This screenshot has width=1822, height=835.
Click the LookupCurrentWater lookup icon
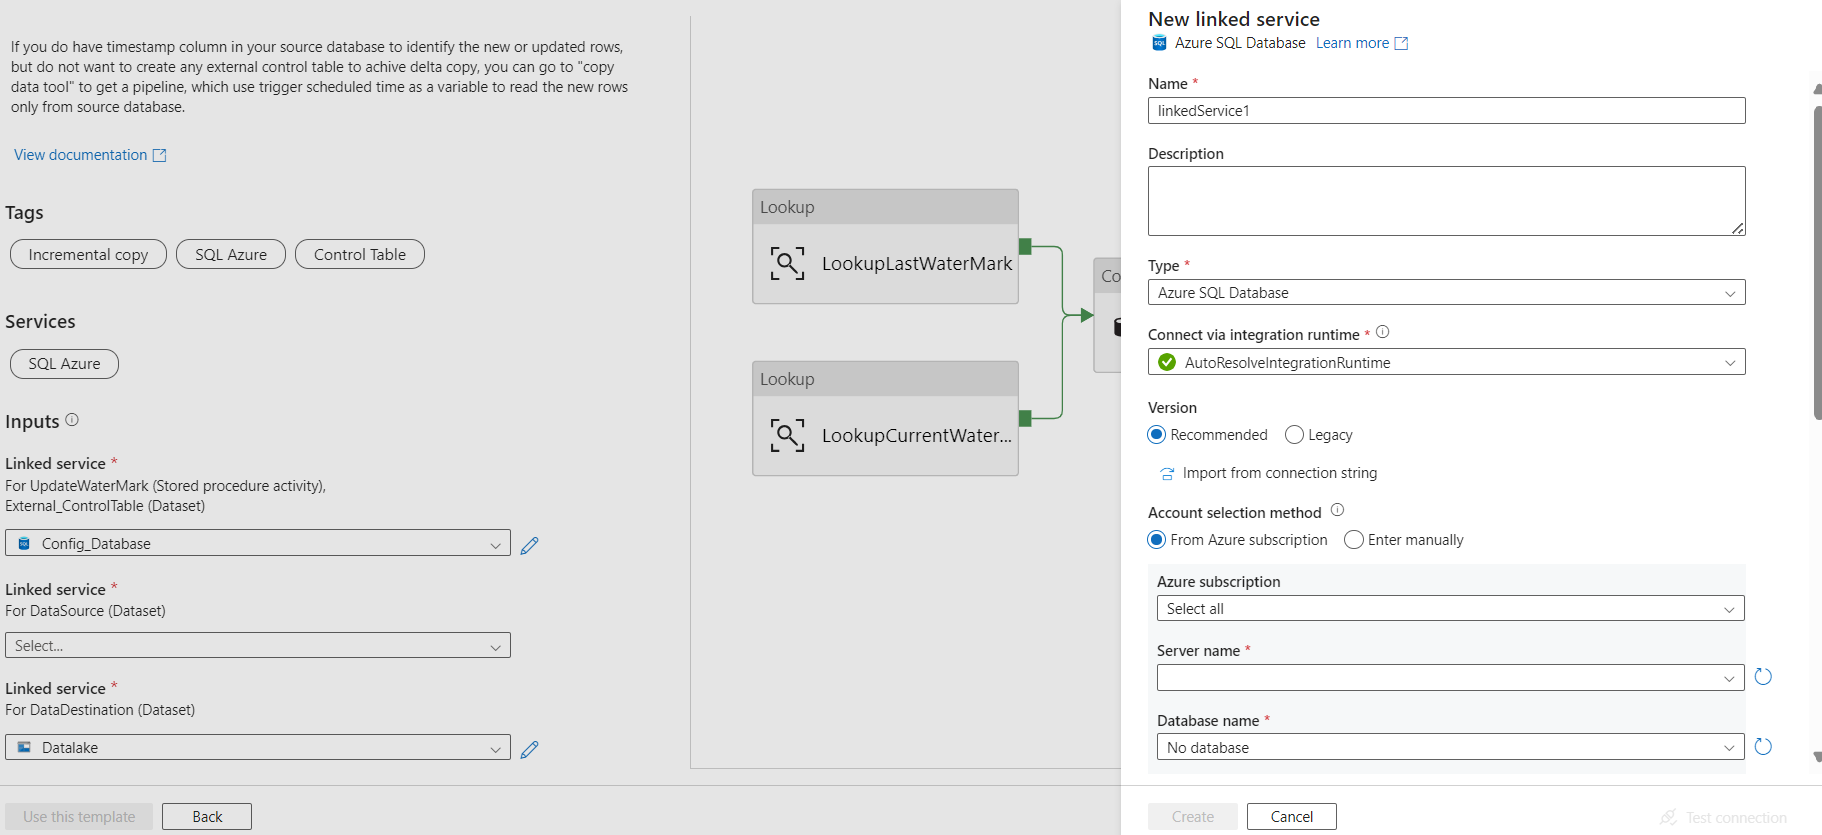pos(787,435)
